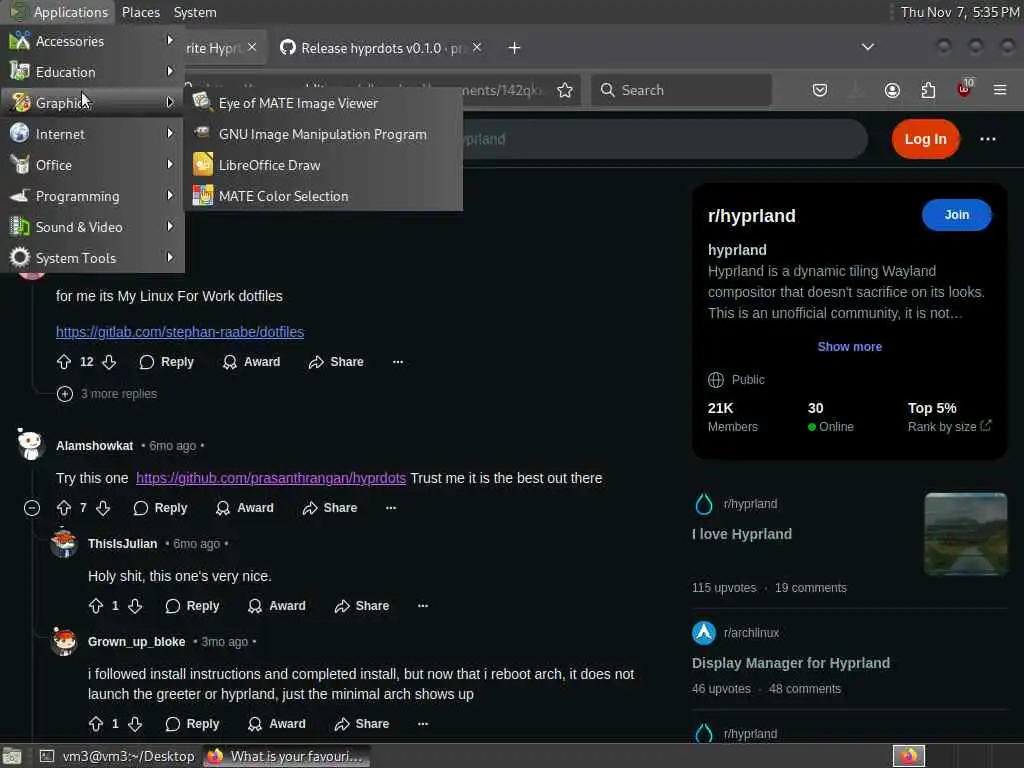This screenshot has width=1024, height=768.
Task: Open the uBlock Origin extension icon
Action: coord(965,89)
